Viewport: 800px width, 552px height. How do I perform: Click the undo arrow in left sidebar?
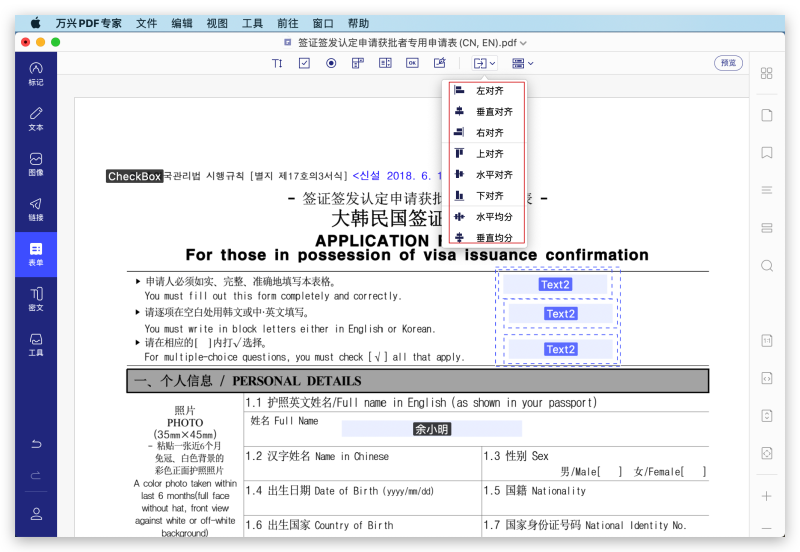pyautogui.click(x=36, y=444)
